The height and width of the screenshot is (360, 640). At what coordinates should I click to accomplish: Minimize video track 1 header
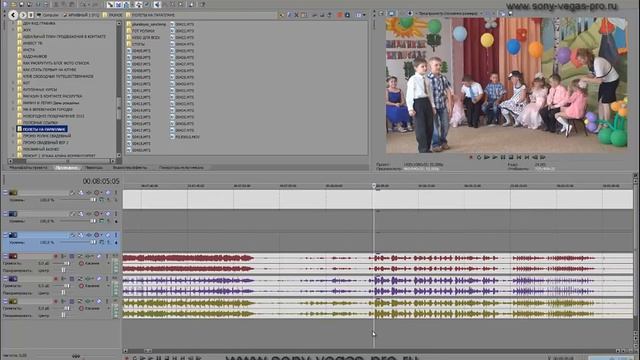[5, 193]
